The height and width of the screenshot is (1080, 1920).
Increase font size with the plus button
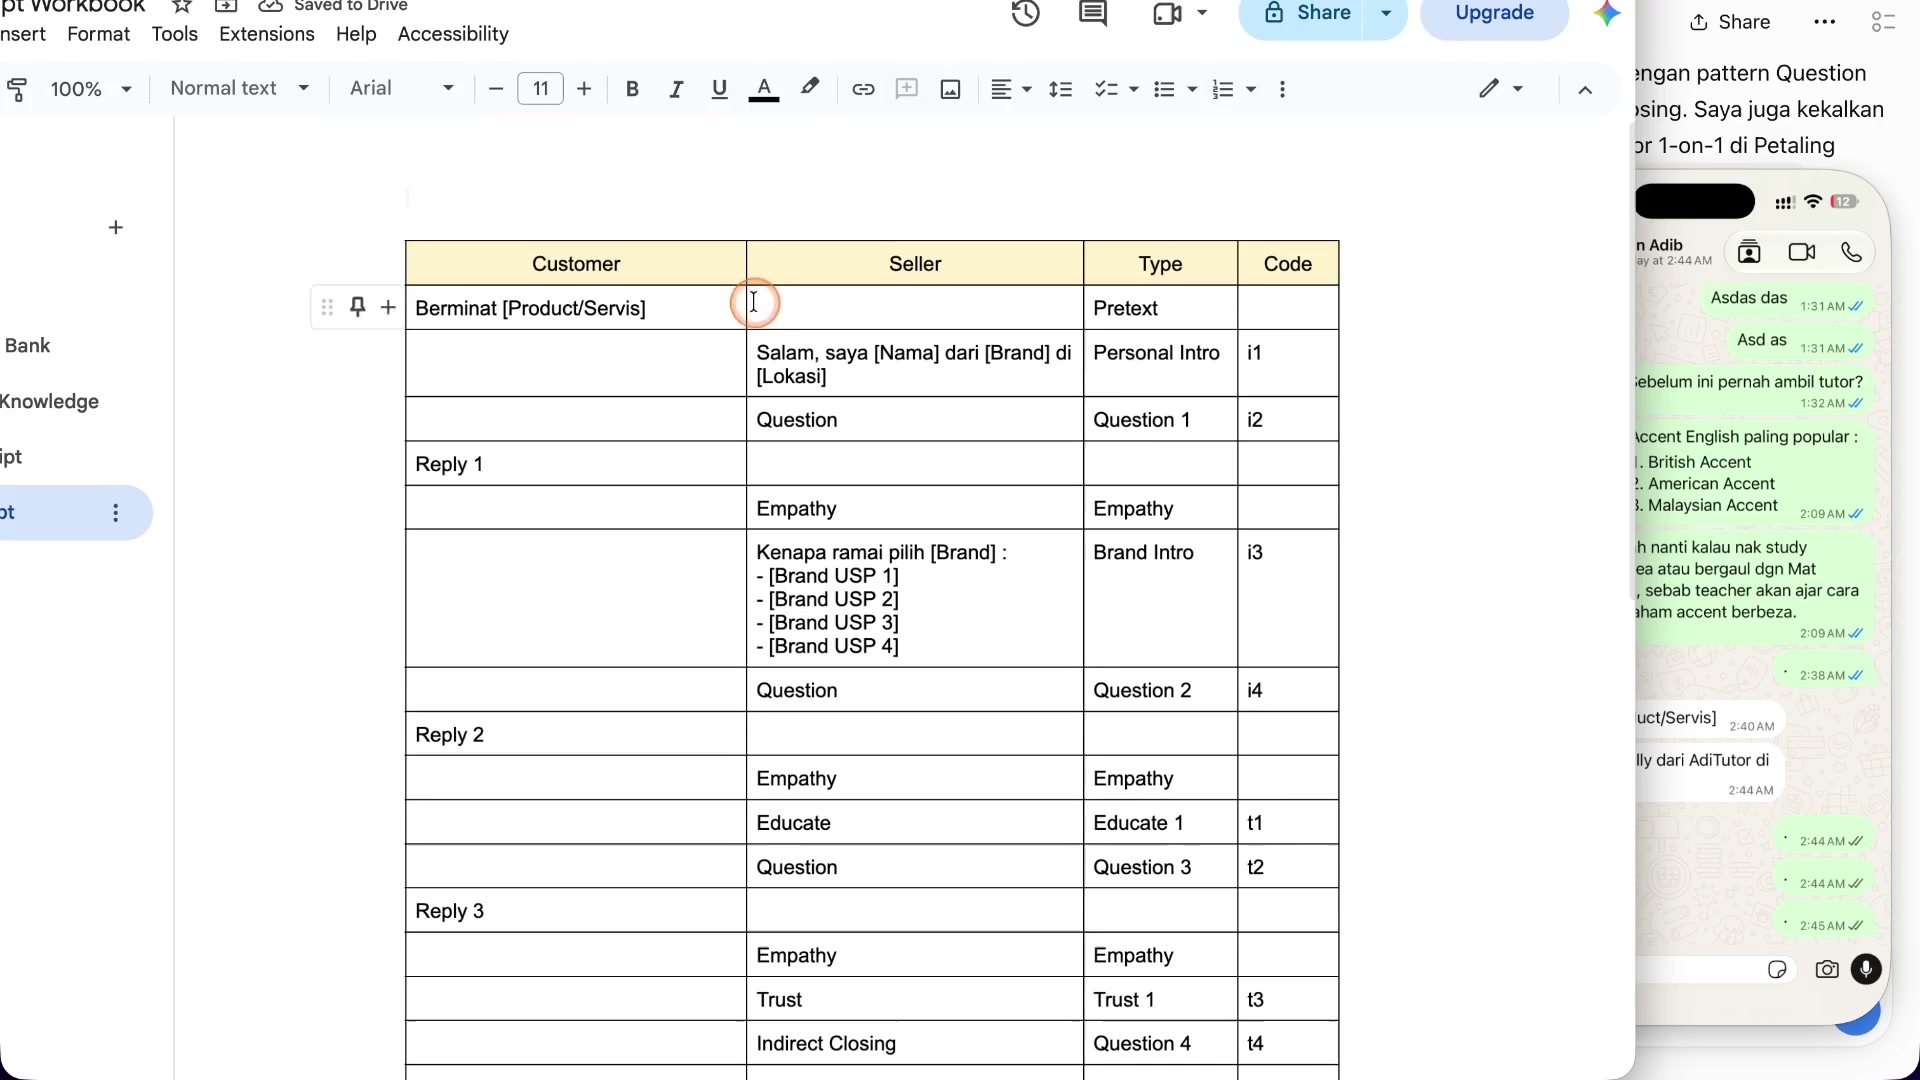pyautogui.click(x=585, y=89)
